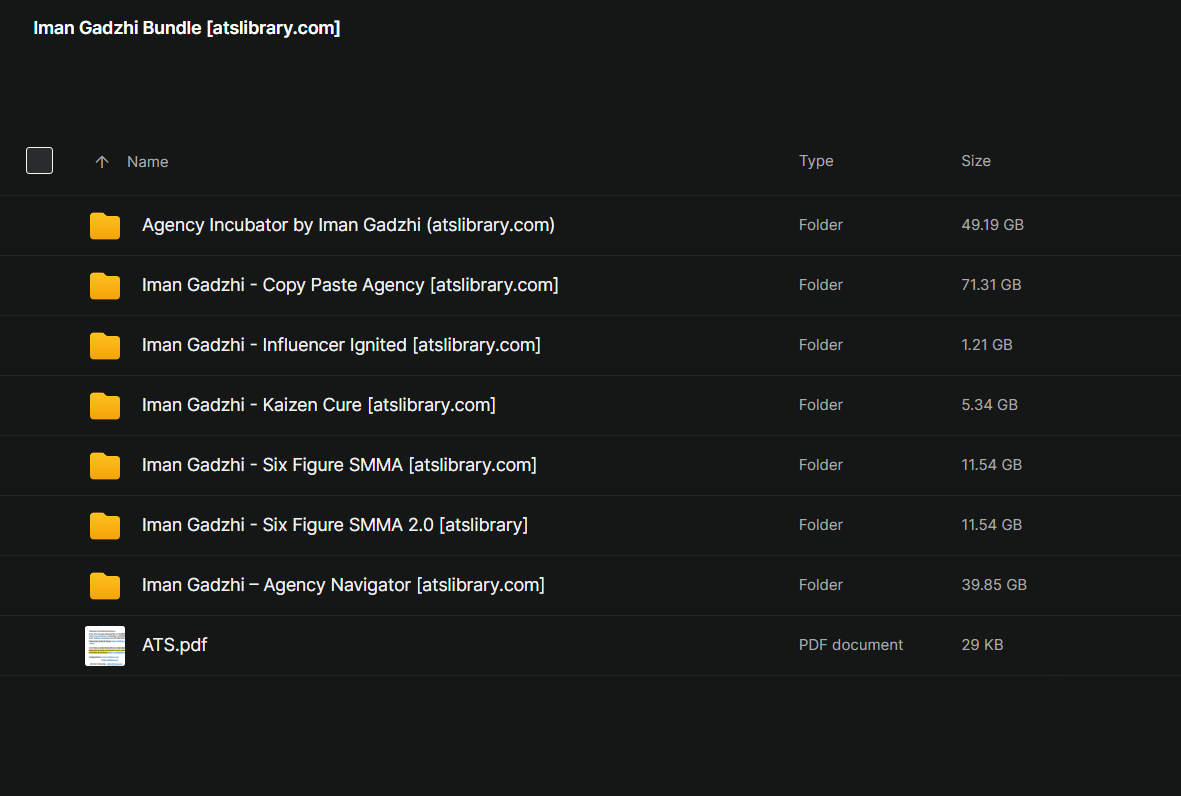Click the folder icon for Agency Navigator
Image resolution: width=1181 pixels, height=796 pixels.
pyautogui.click(x=105, y=585)
